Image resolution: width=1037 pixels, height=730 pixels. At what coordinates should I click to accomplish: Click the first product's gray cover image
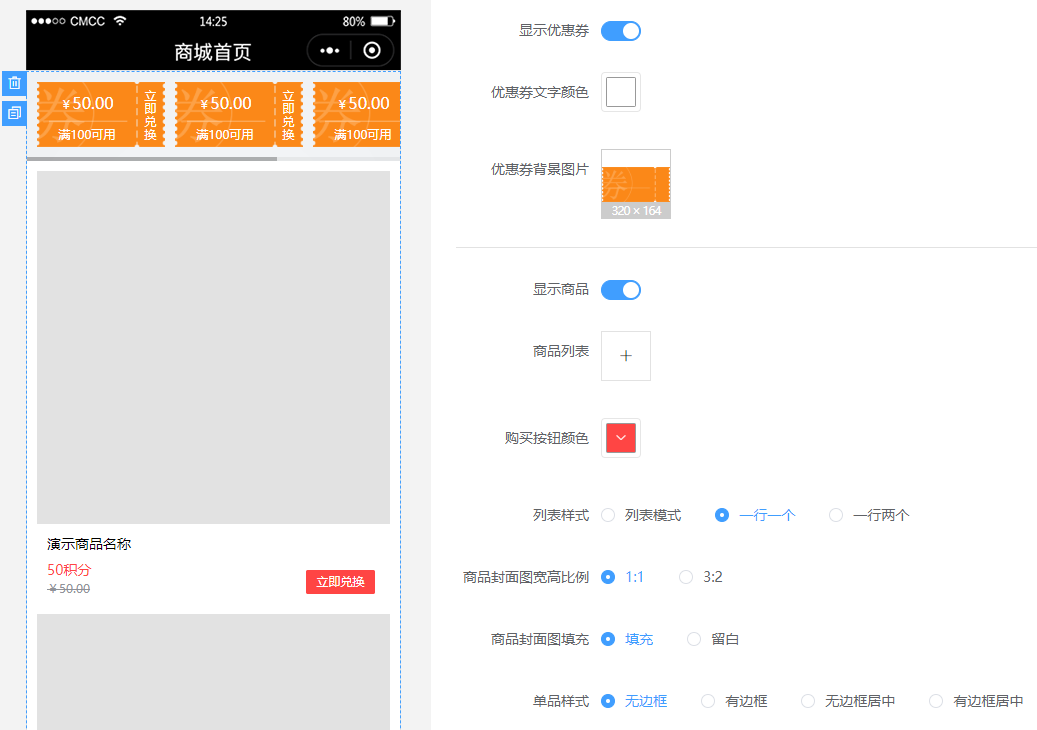(x=213, y=348)
